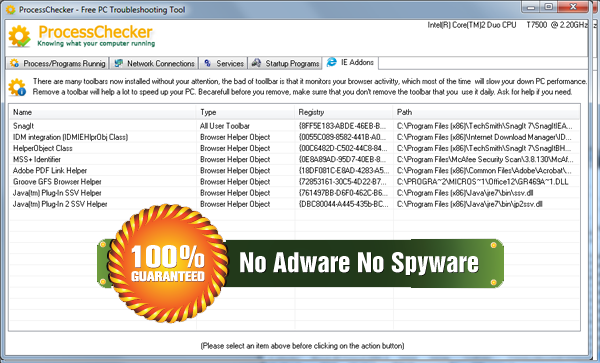Click registry value starting {72853161
Screen dimensions: 600x363
click(x=342, y=182)
